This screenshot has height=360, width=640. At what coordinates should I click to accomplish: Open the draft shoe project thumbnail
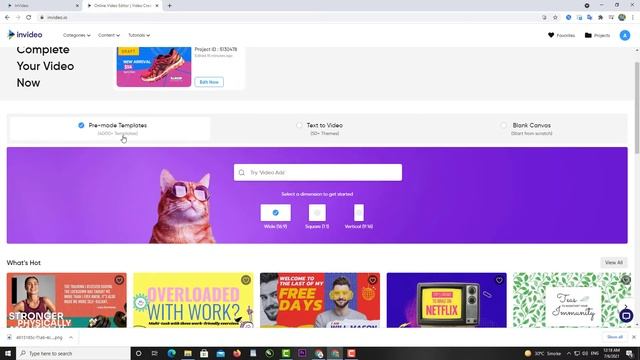[x=154, y=67]
